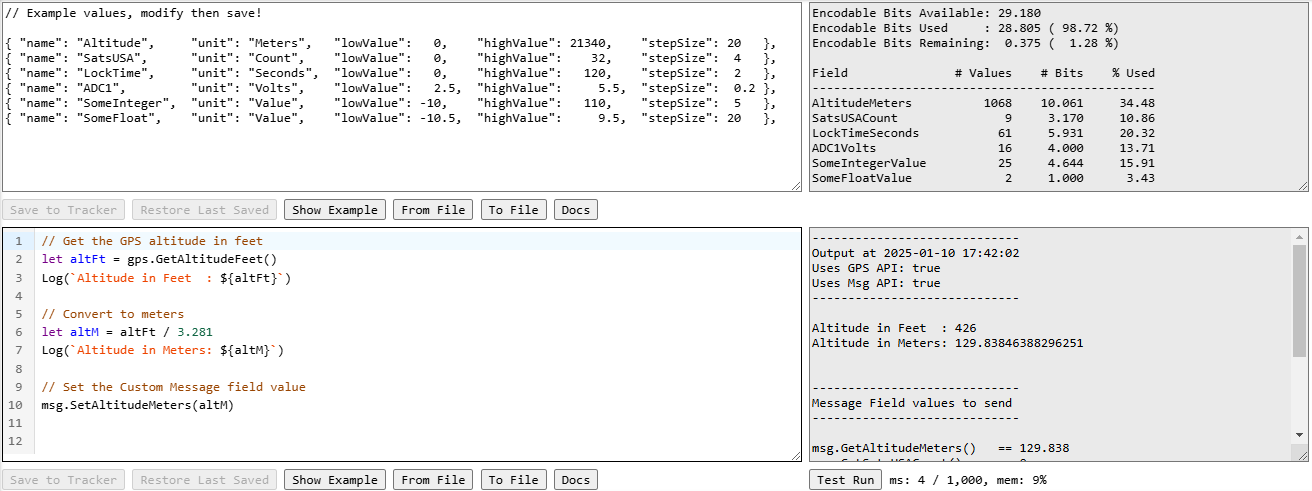This screenshot has width=1312, height=491.
Task: Click the output panel scrollbar down arrow
Action: [1299, 435]
